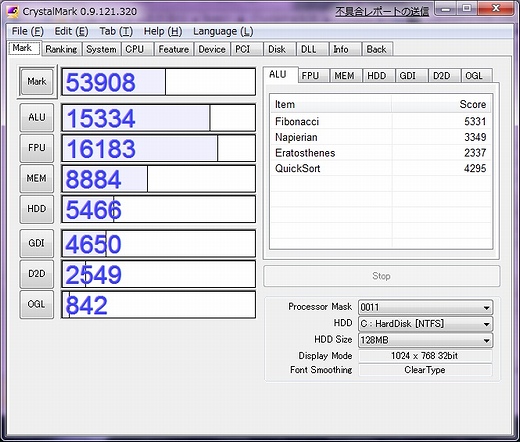Switch to the Info tab
The height and width of the screenshot is (442, 520).
point(345,49)
